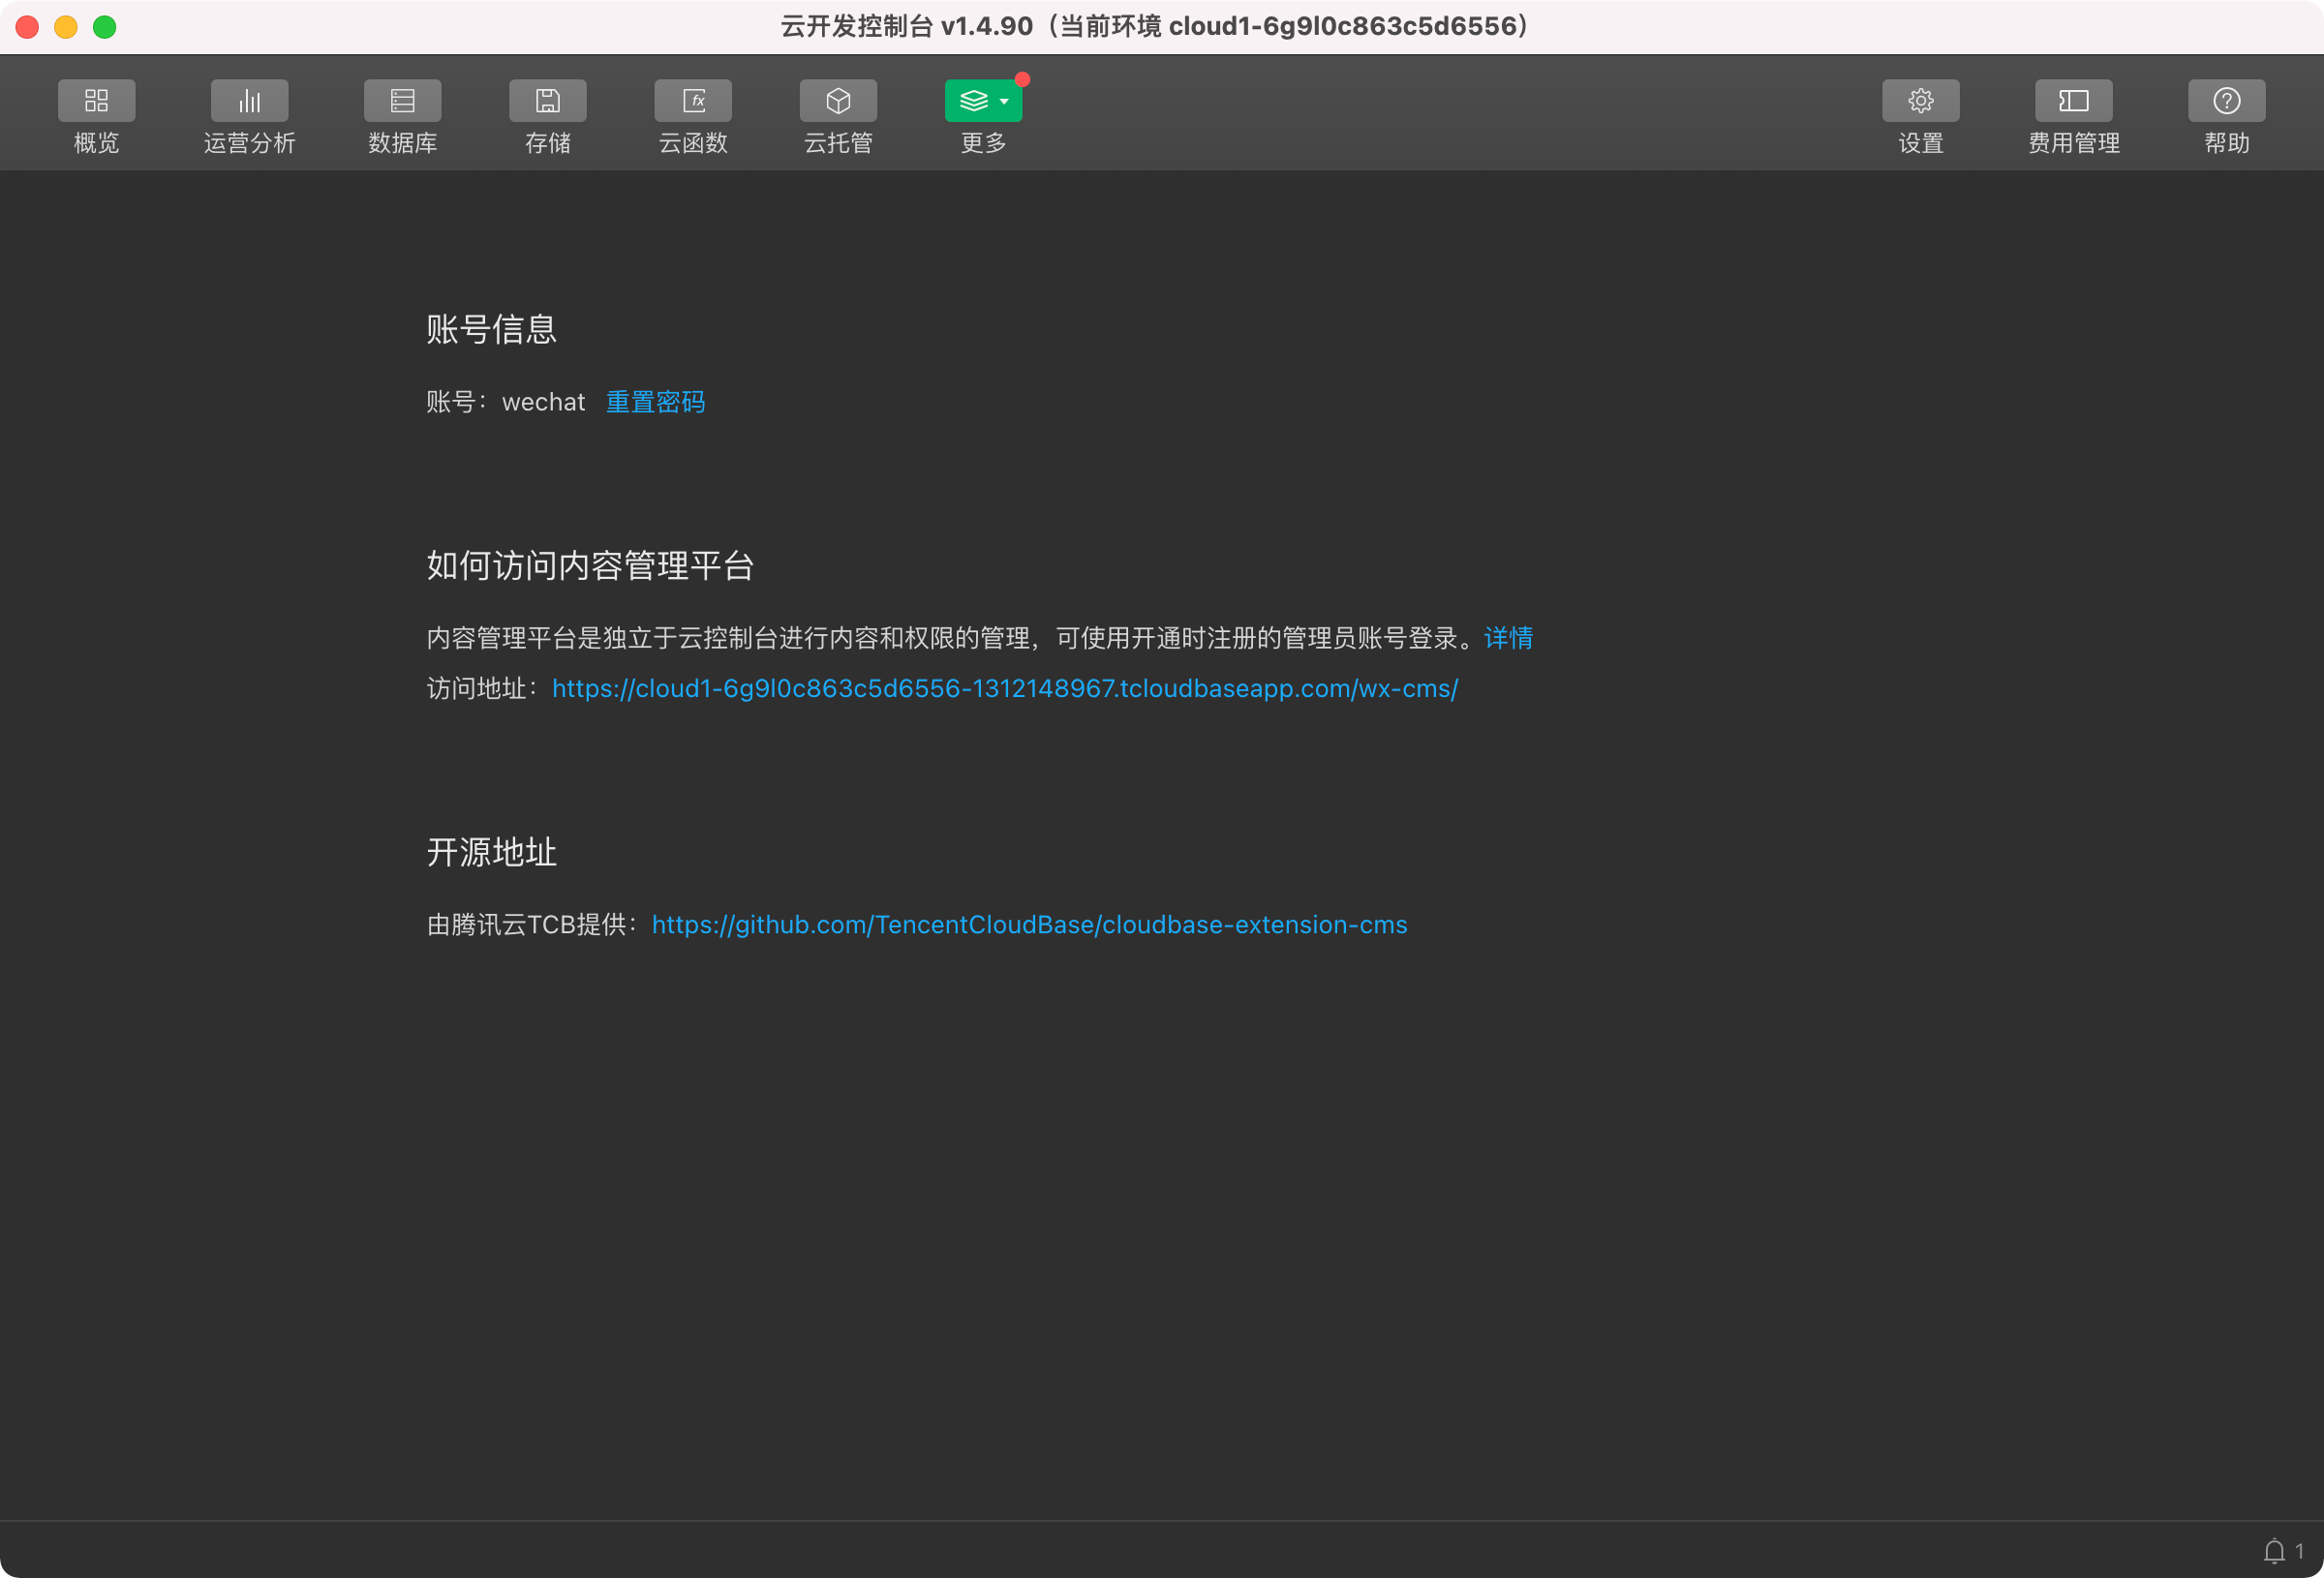Open the 帮助 question mark icon

(2226, 100)
